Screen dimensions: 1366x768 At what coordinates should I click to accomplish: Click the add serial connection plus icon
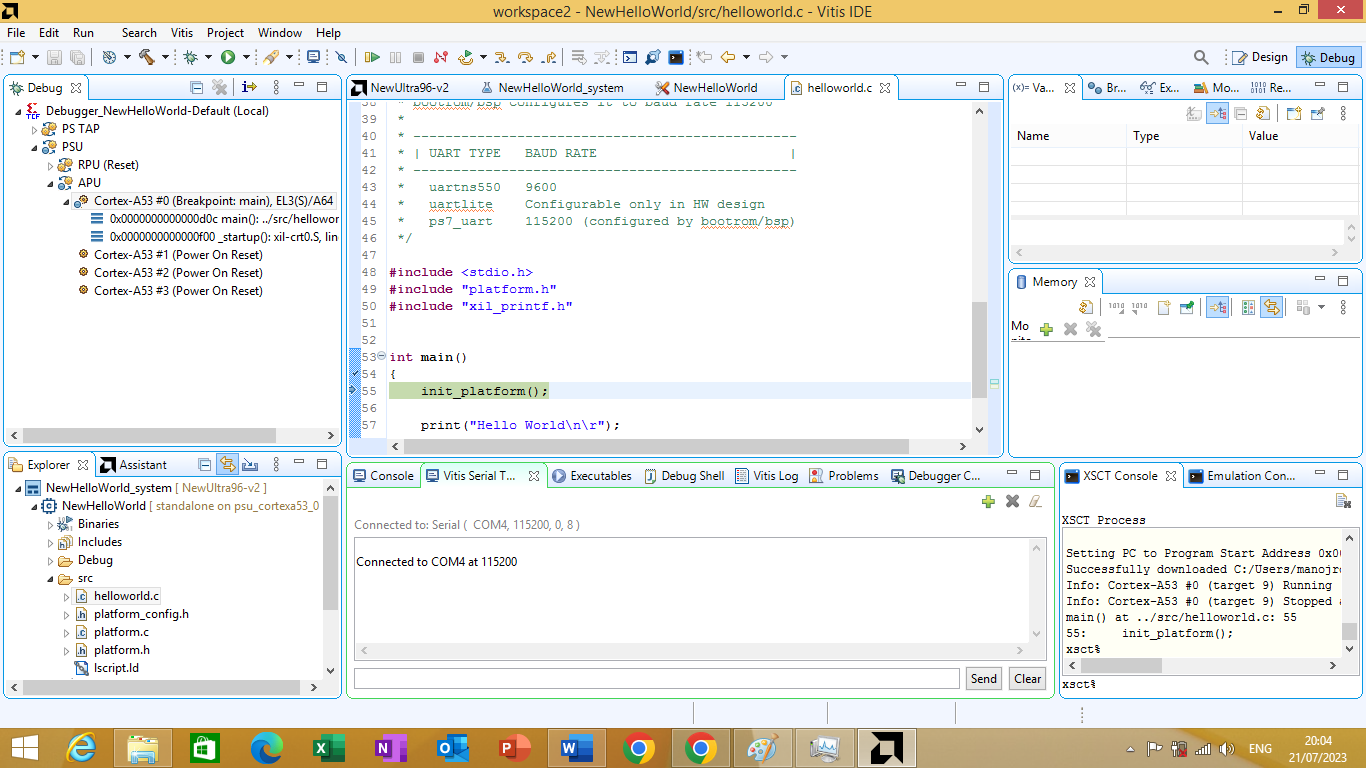[x=988, y=501]
